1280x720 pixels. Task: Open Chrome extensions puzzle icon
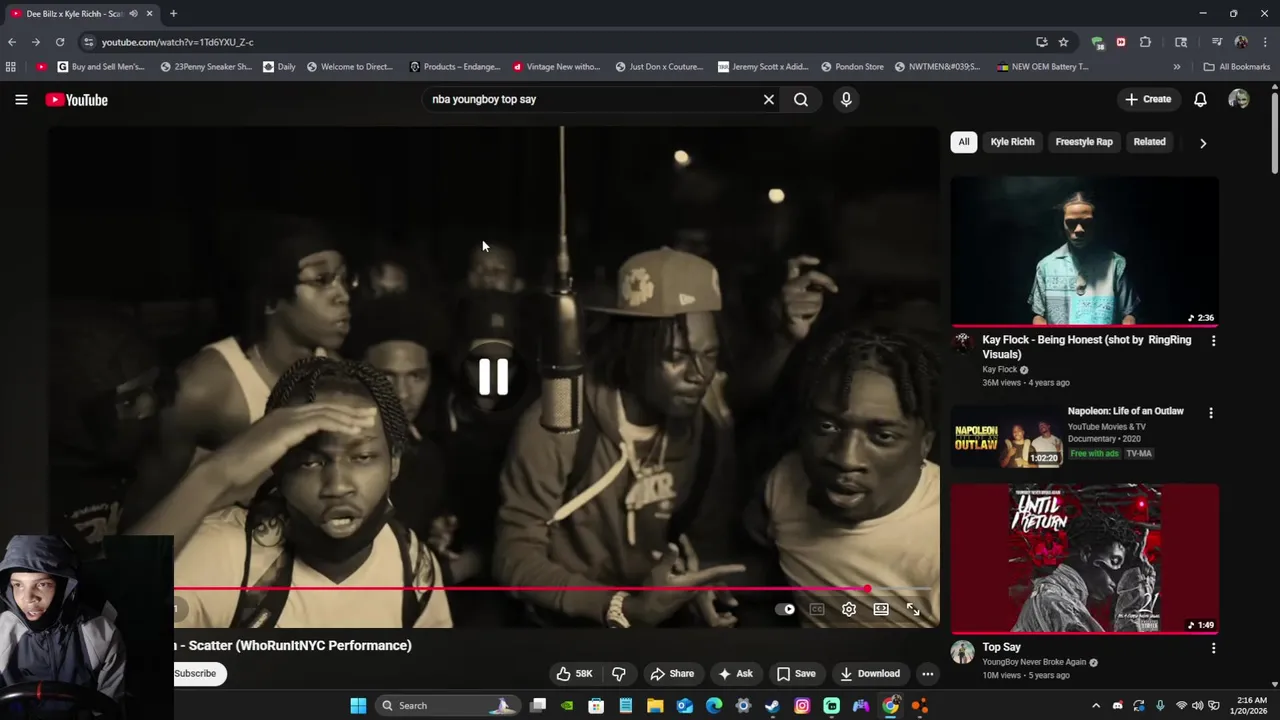(1145, 42)
